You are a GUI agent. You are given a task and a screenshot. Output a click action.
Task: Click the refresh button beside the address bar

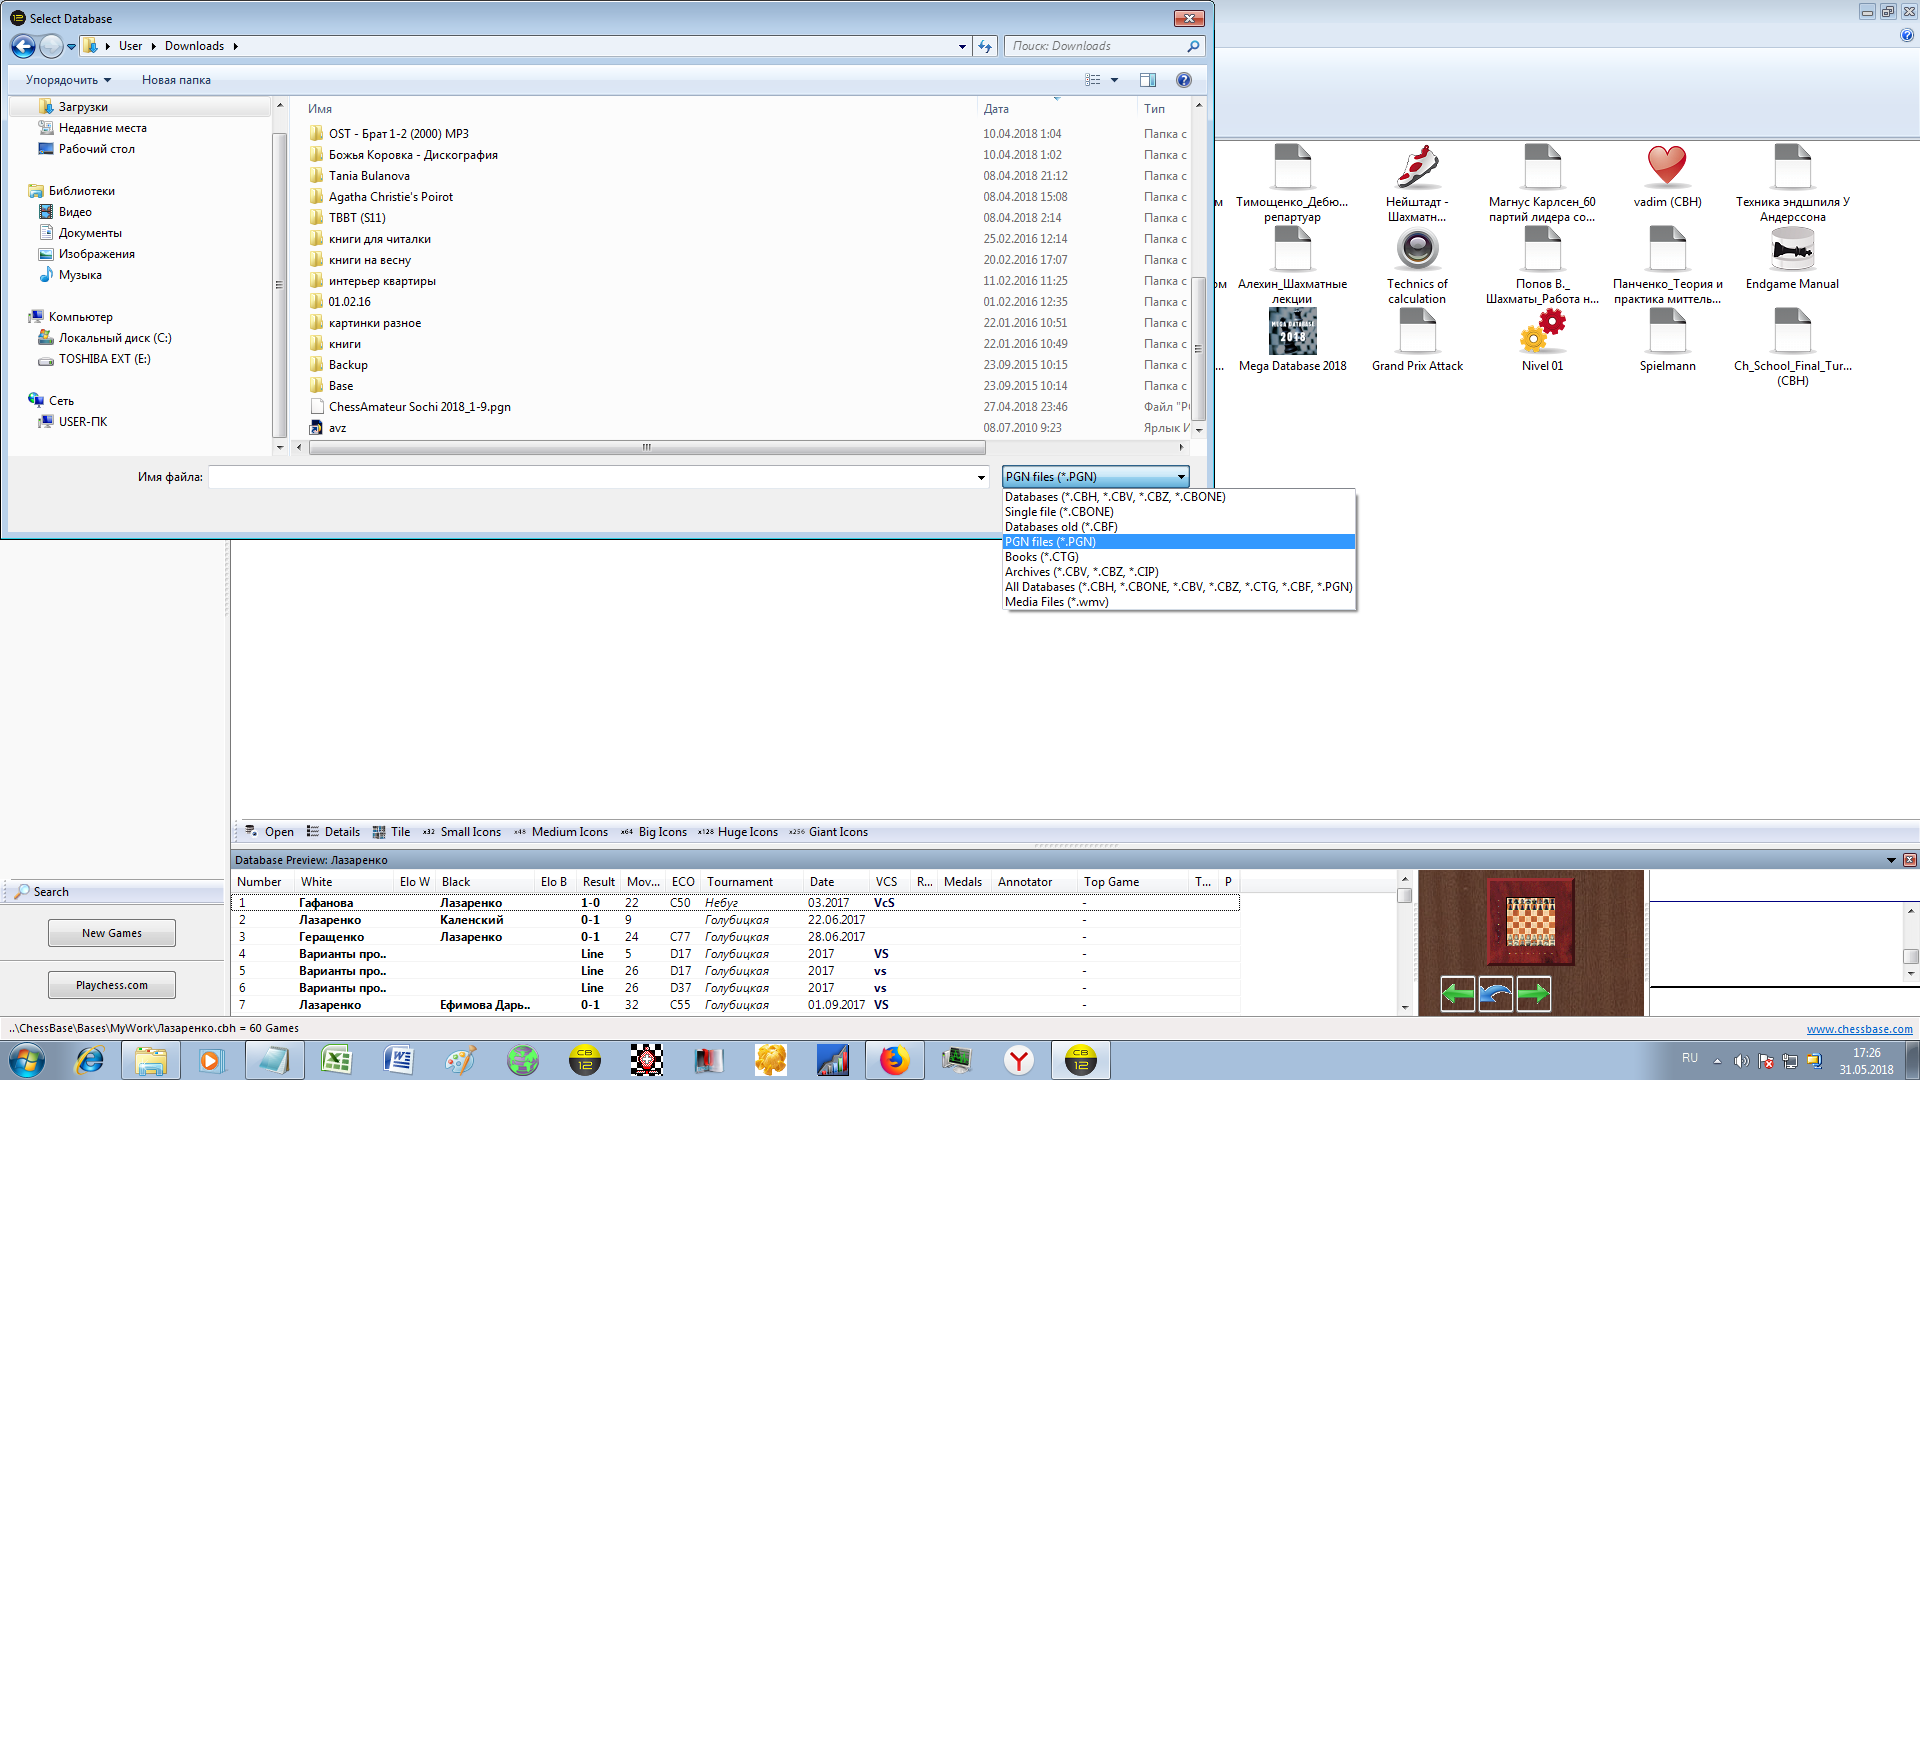986,46
